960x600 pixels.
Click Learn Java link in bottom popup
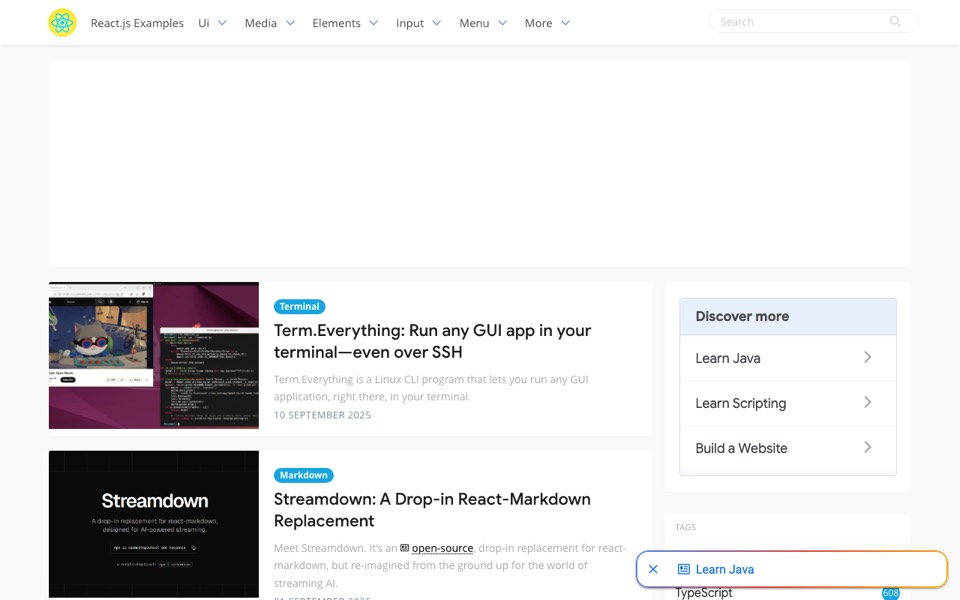coord(725,569)
